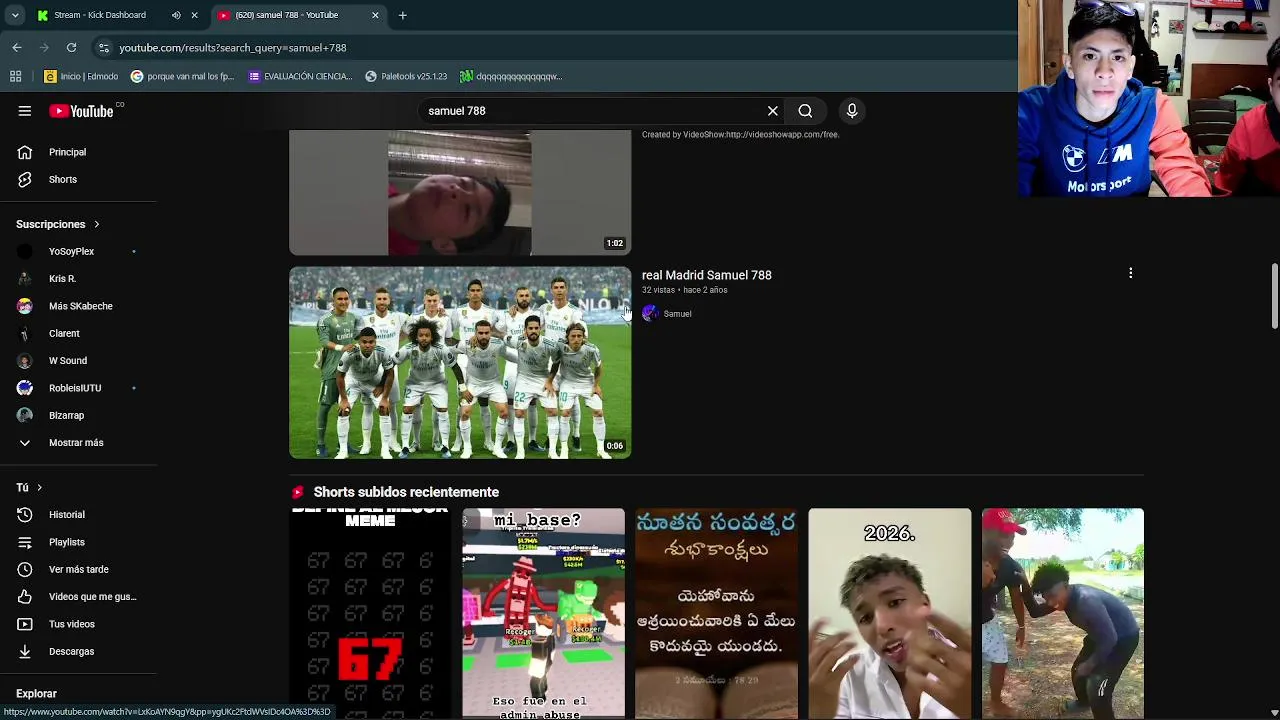The height and width of the screenshot is (720, 1280).
Task: Click the Samuel channel avatar
Action: (650, 314)
